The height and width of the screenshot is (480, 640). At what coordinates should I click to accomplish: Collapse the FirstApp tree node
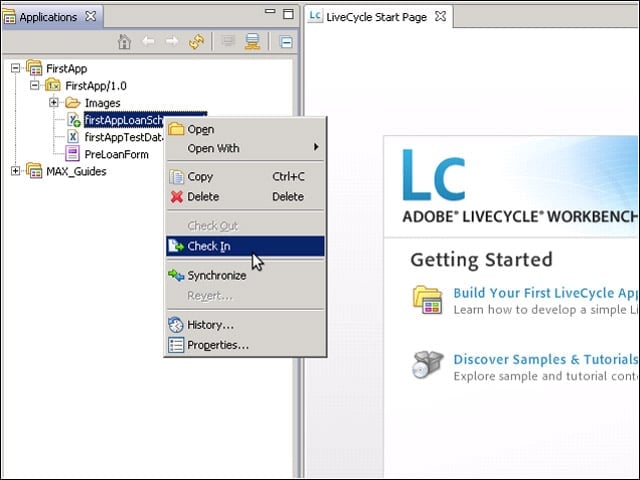pos(16,68)
